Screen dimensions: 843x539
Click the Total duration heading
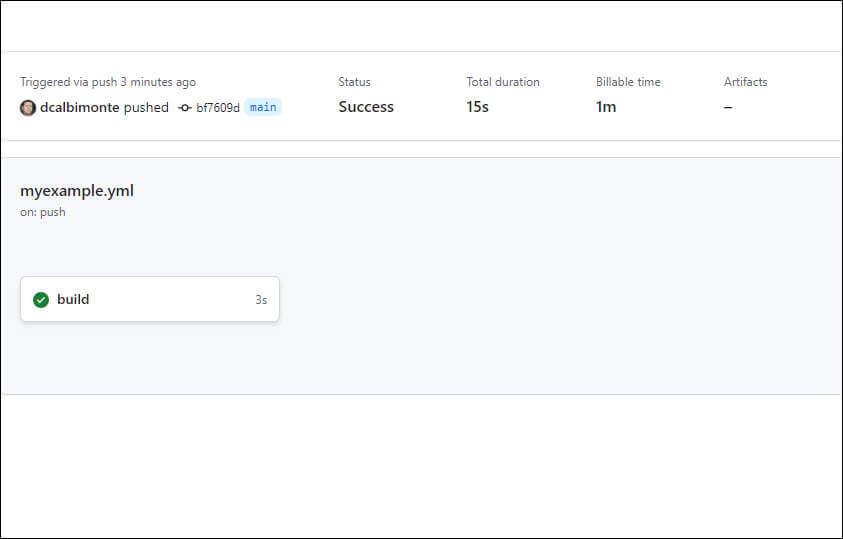click(x=503, y=82)
